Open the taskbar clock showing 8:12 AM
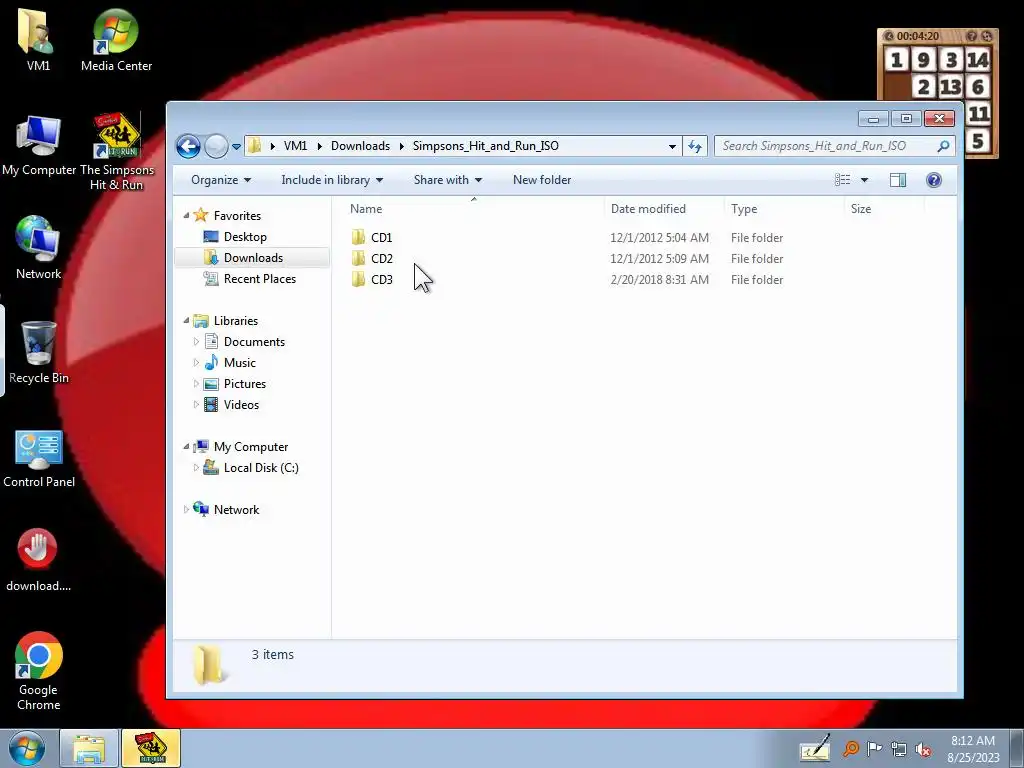The height and width of the screenshot is (768, 1024). pos(973,748)
